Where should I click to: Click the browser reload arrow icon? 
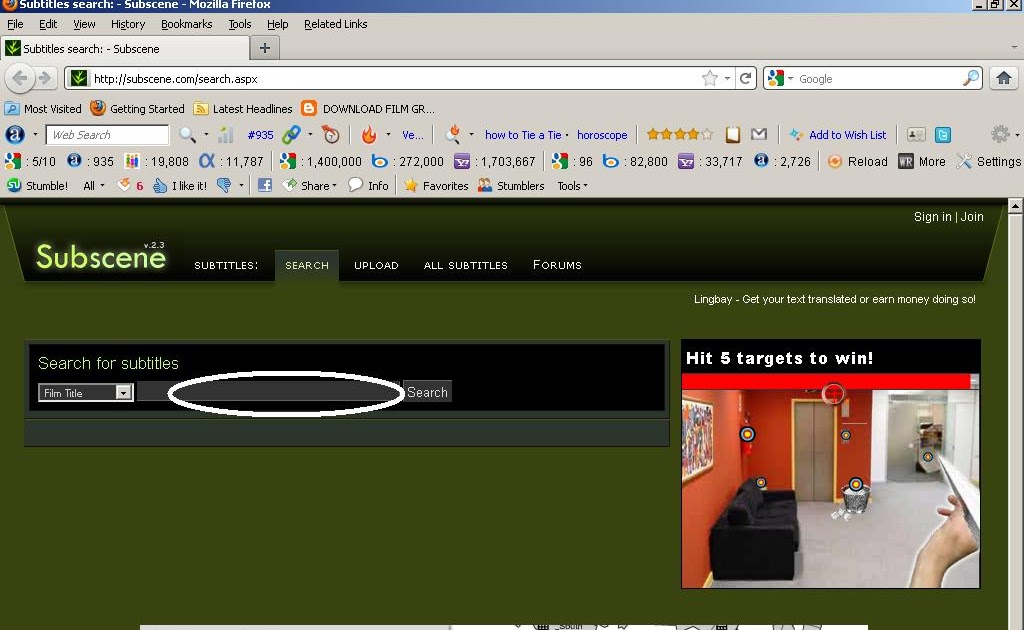(745, 78)
